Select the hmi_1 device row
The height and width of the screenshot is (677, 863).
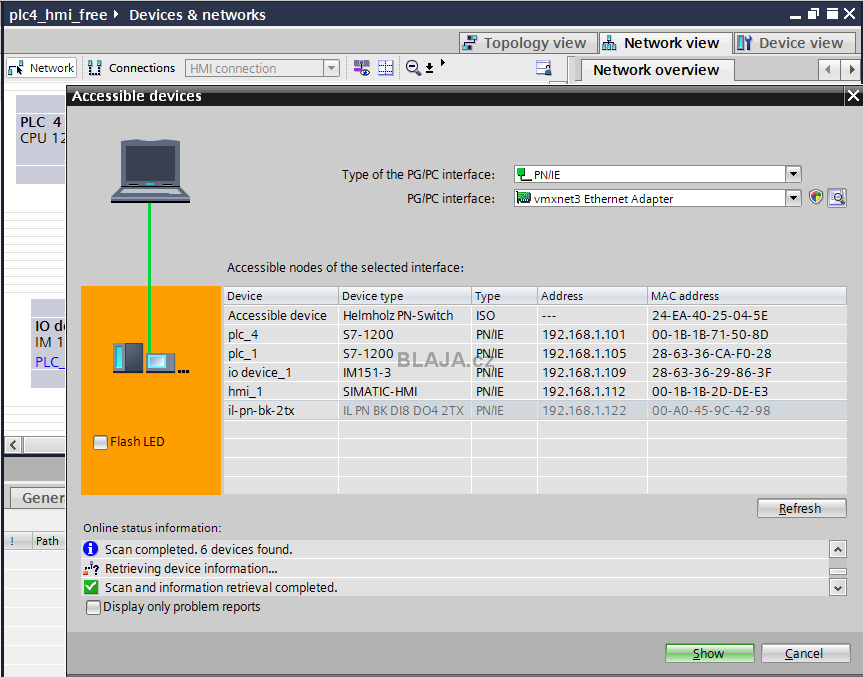click(535, 391)
